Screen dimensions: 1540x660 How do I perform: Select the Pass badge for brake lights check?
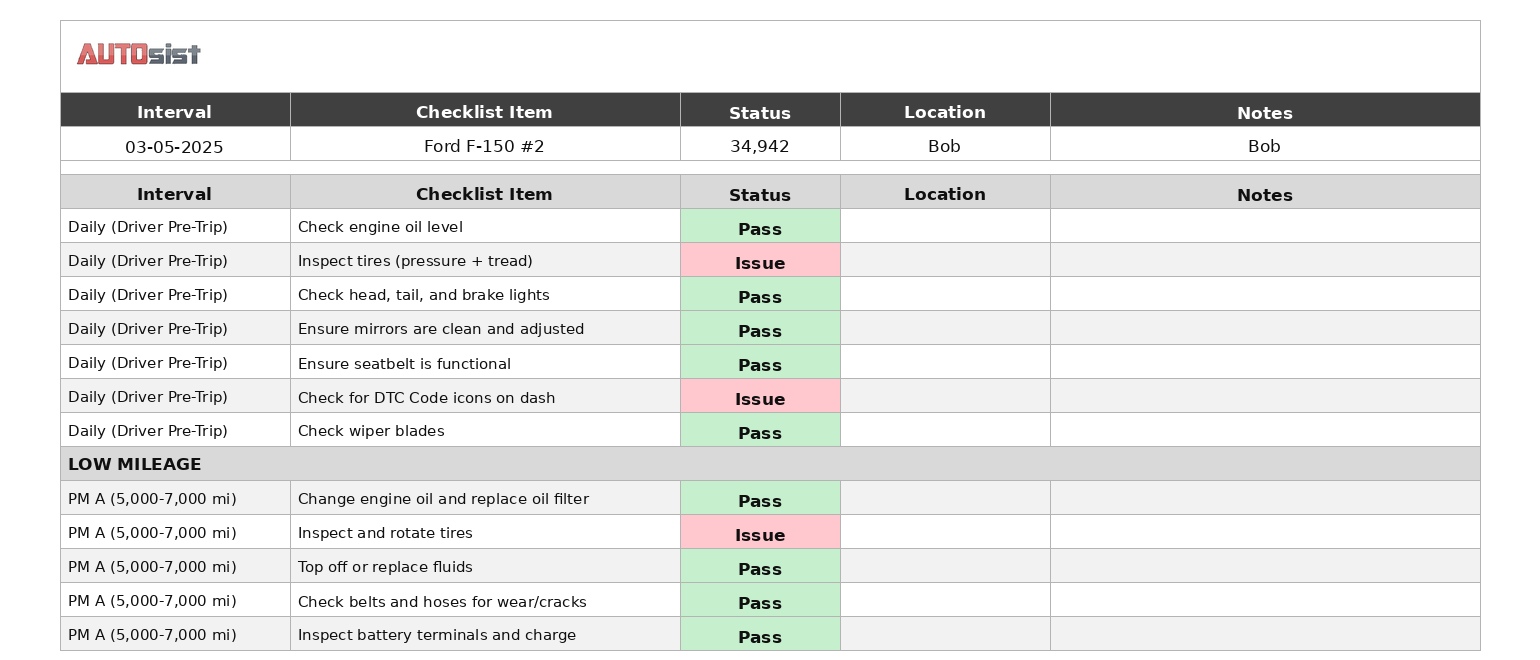click(760, 294)
